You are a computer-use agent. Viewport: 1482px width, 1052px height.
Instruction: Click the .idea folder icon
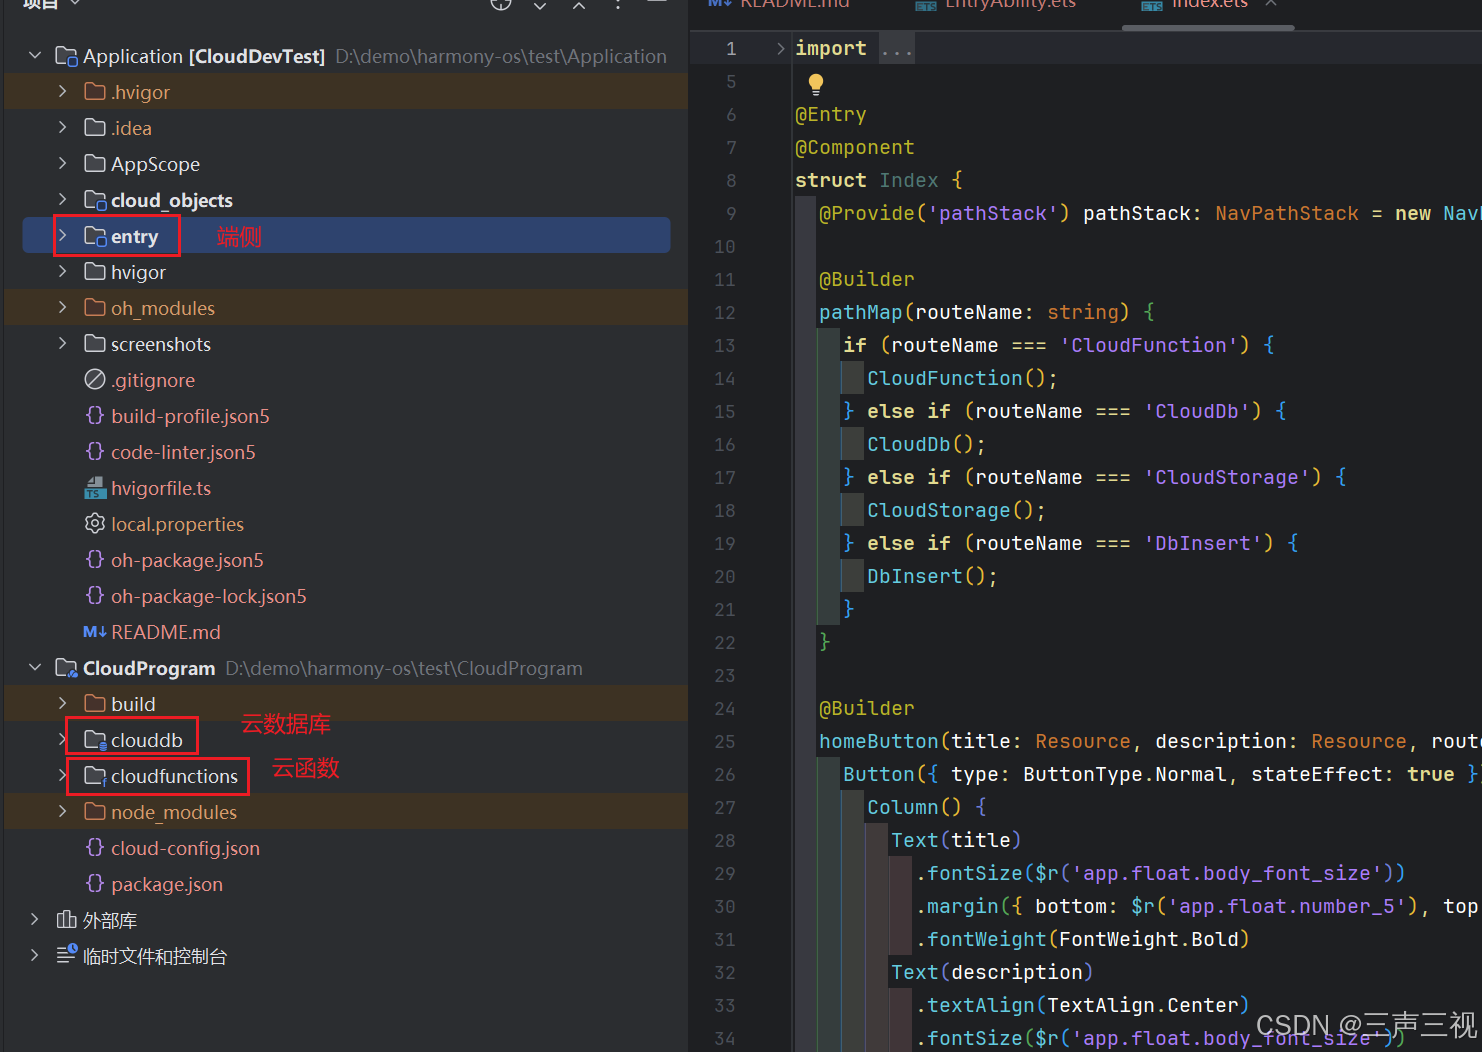pyautogui.click(x=95, y=128)
